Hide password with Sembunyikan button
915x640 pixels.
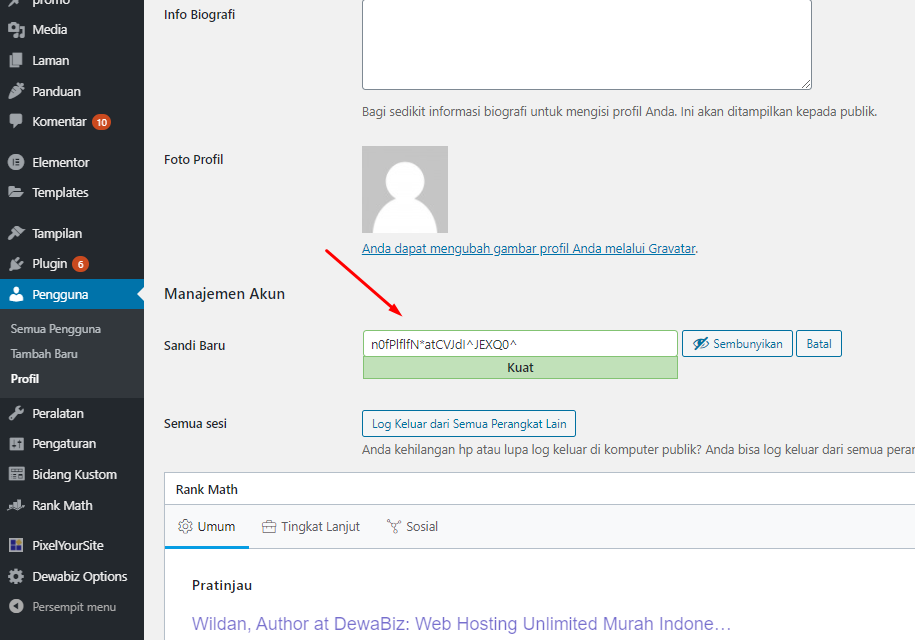[737, 344]
